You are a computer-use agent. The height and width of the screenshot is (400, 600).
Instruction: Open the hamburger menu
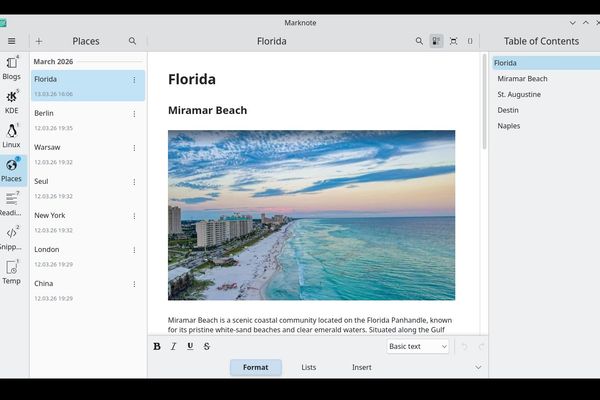click(x=11, y=41)
